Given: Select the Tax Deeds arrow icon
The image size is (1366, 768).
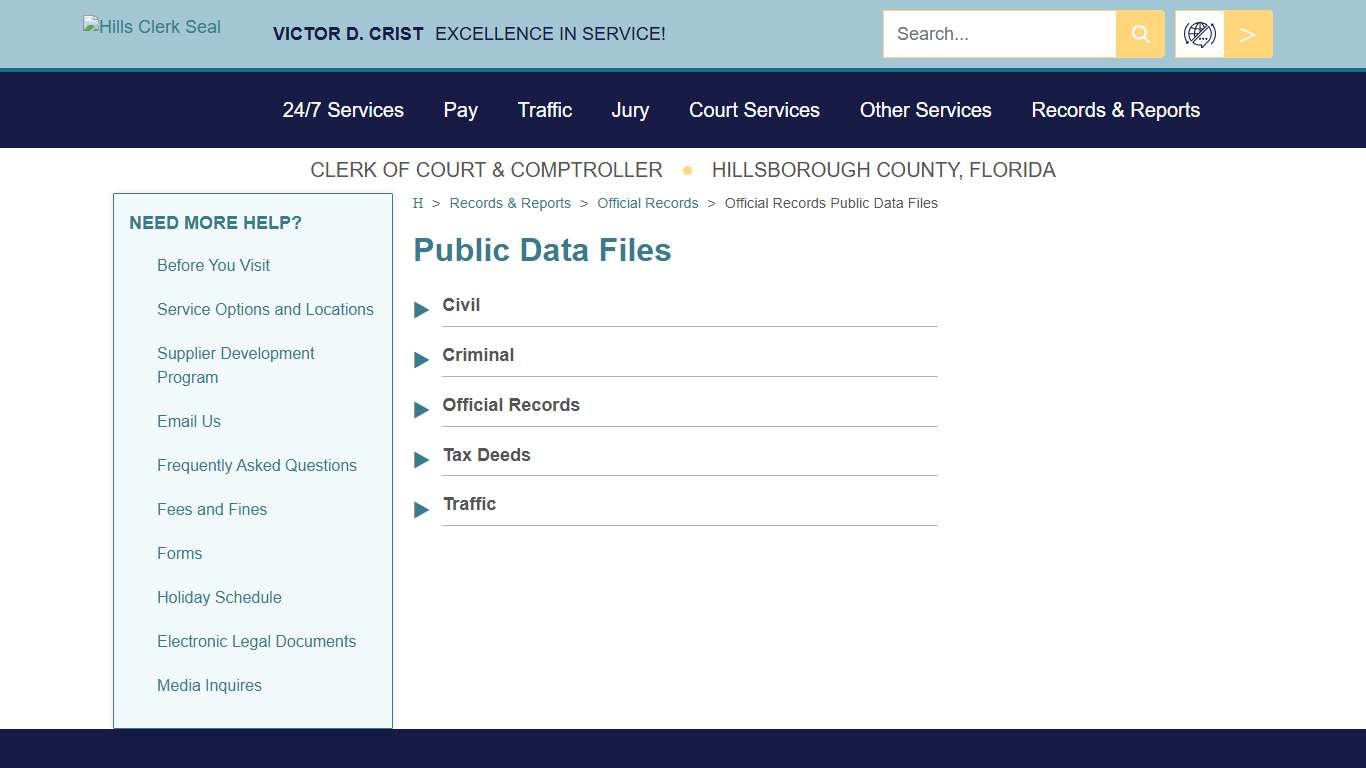Looking at the screenshot, I should 421,460.
